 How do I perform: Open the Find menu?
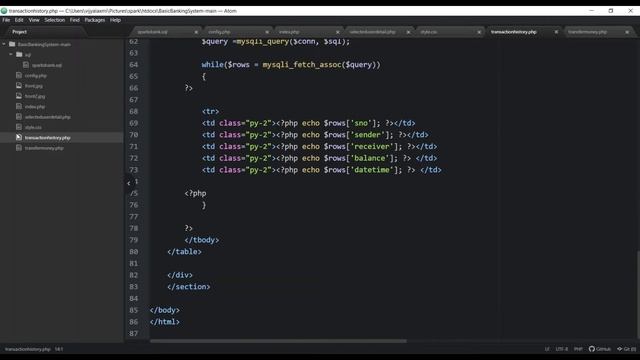75,20
